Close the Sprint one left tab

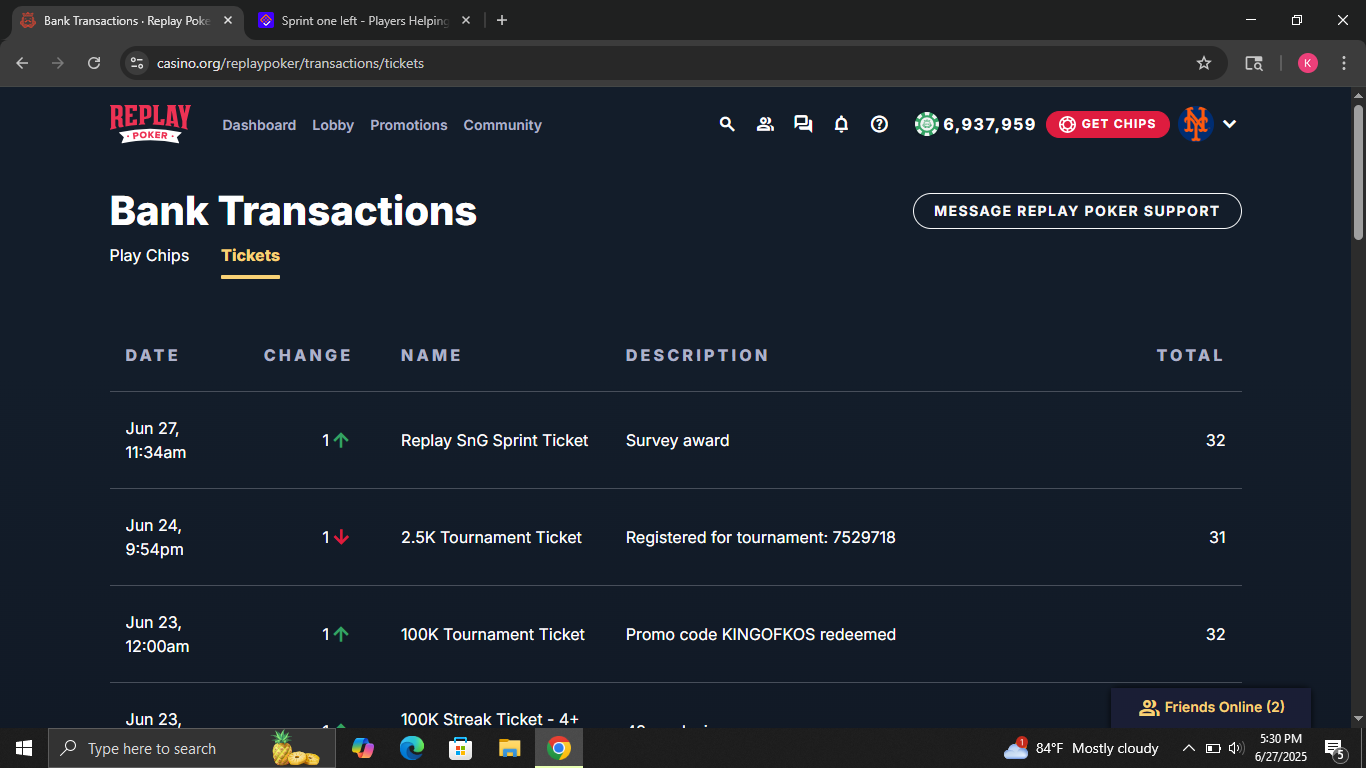click(465, 20)
